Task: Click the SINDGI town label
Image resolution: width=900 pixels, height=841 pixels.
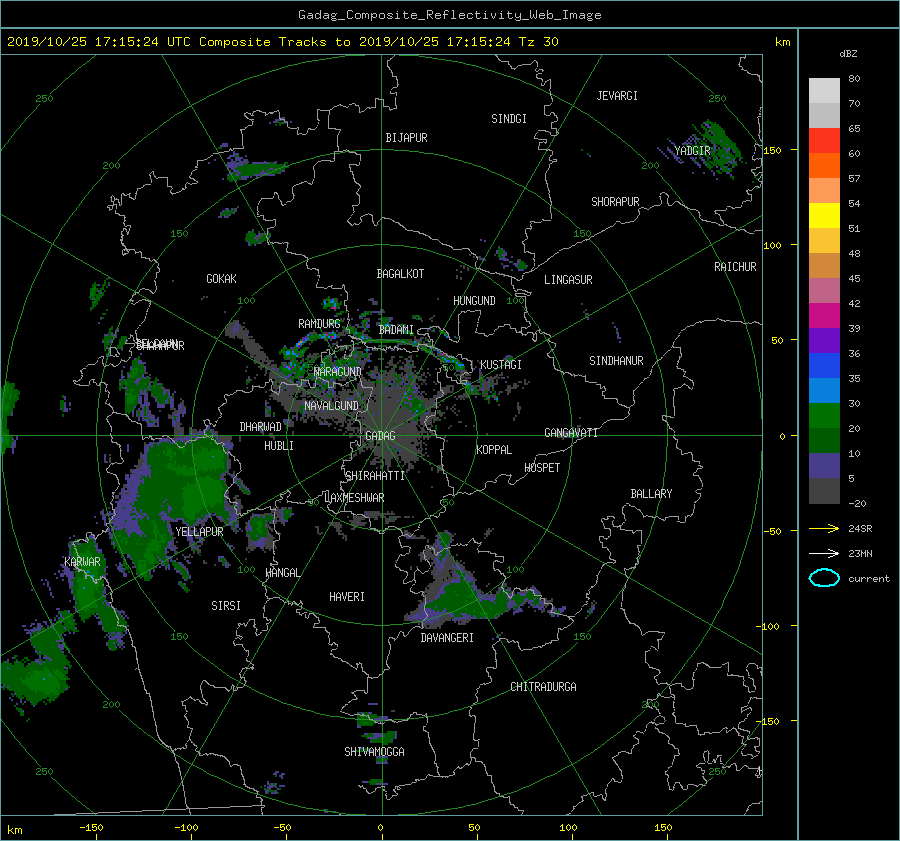Action: pos(509,119)
